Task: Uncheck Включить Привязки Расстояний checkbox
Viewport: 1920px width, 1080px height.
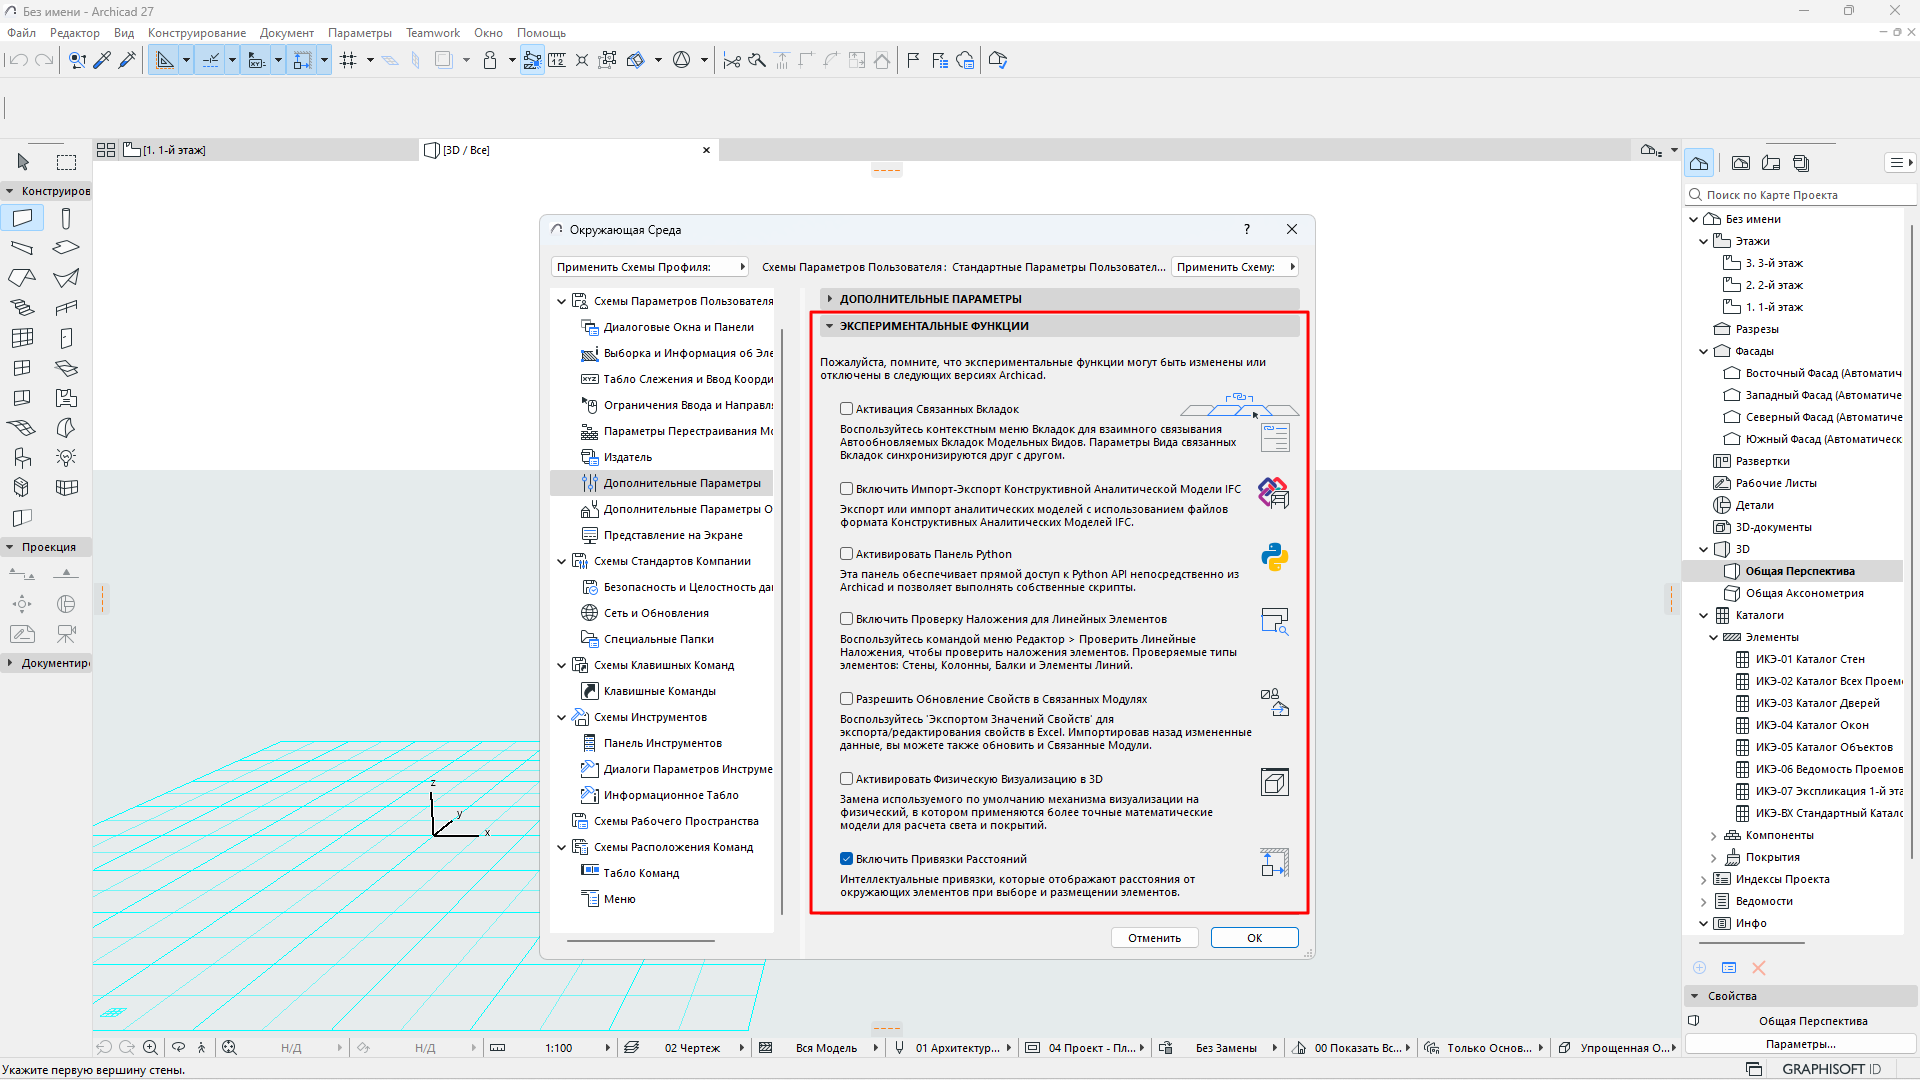Action: (x=847, y=859)
